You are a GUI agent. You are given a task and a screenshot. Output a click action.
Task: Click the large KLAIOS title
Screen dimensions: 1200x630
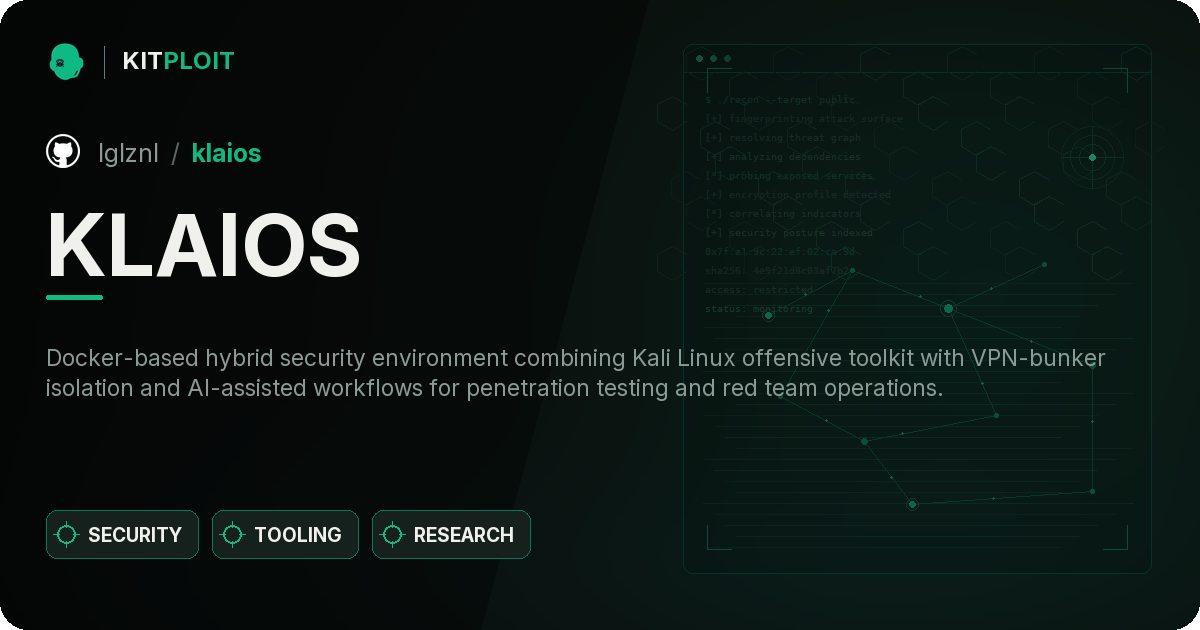204,245
